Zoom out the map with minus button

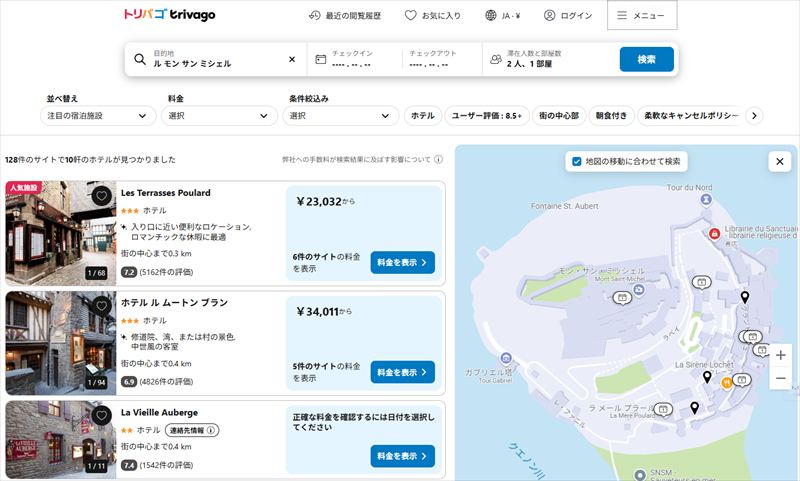coord(781,378)
